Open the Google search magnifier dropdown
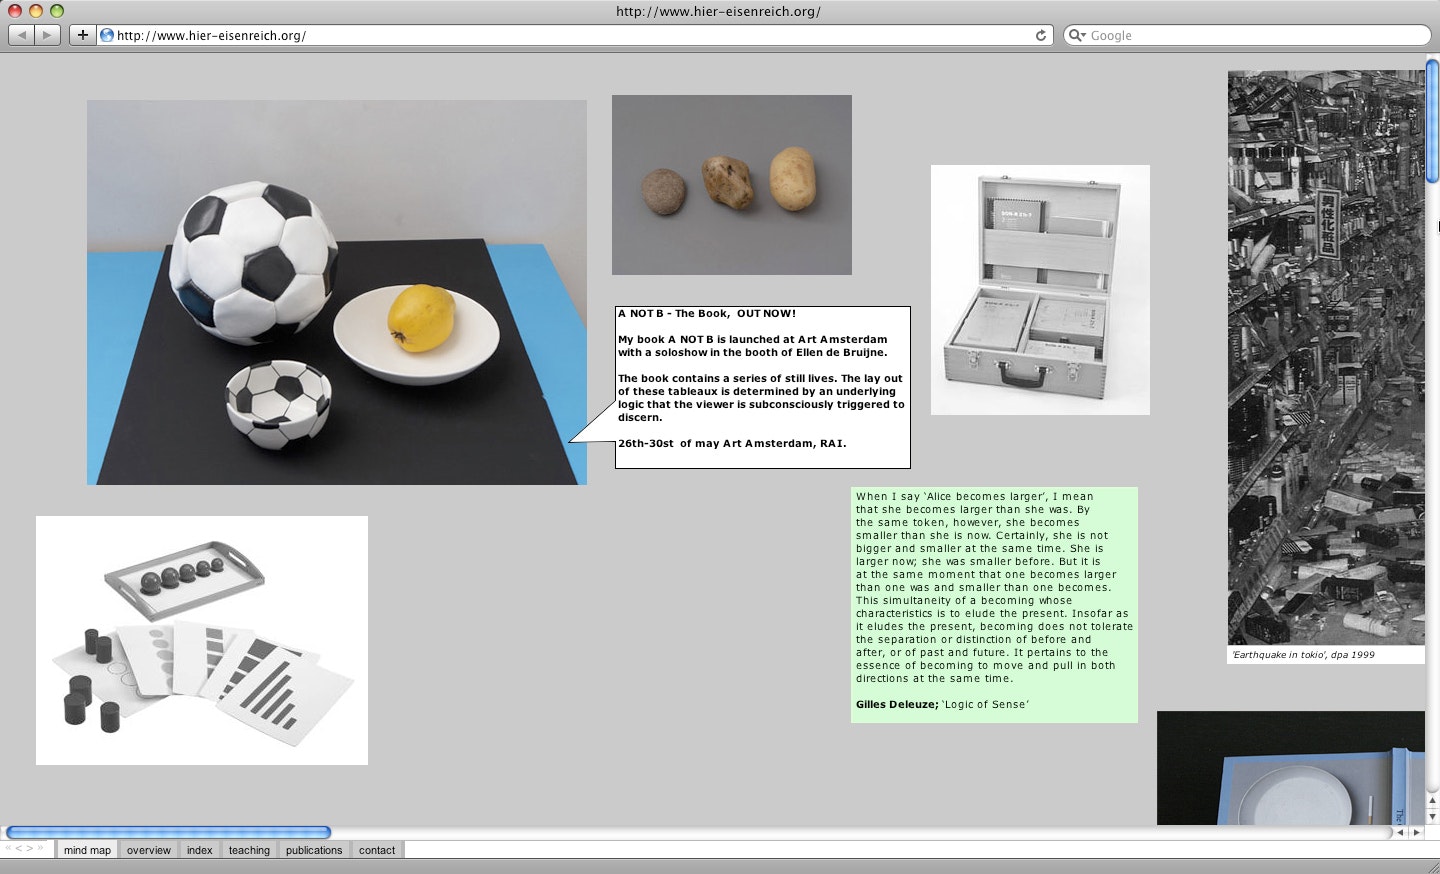The image size is (1440, 874). click(1077, 35)
